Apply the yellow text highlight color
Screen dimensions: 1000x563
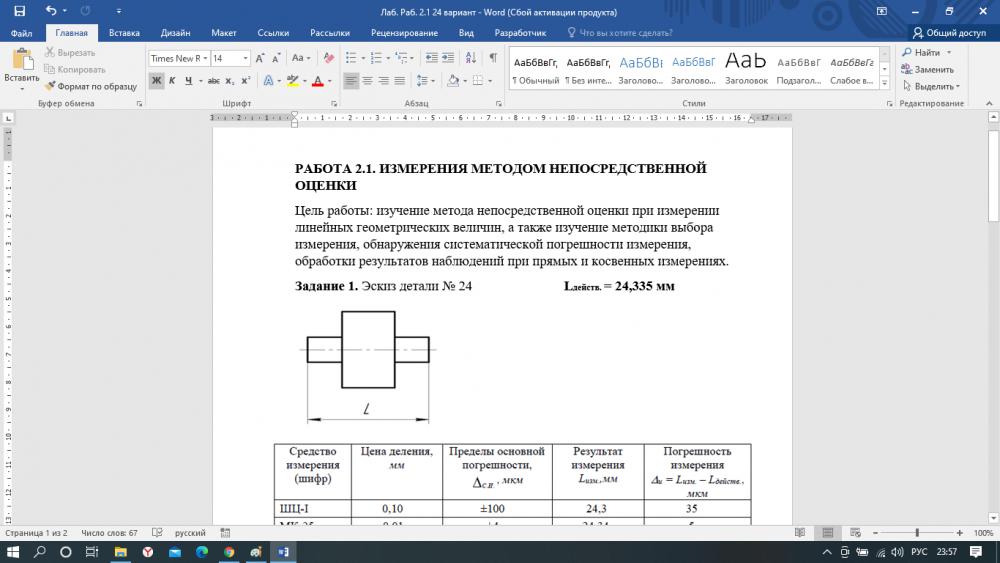[293, 80]
